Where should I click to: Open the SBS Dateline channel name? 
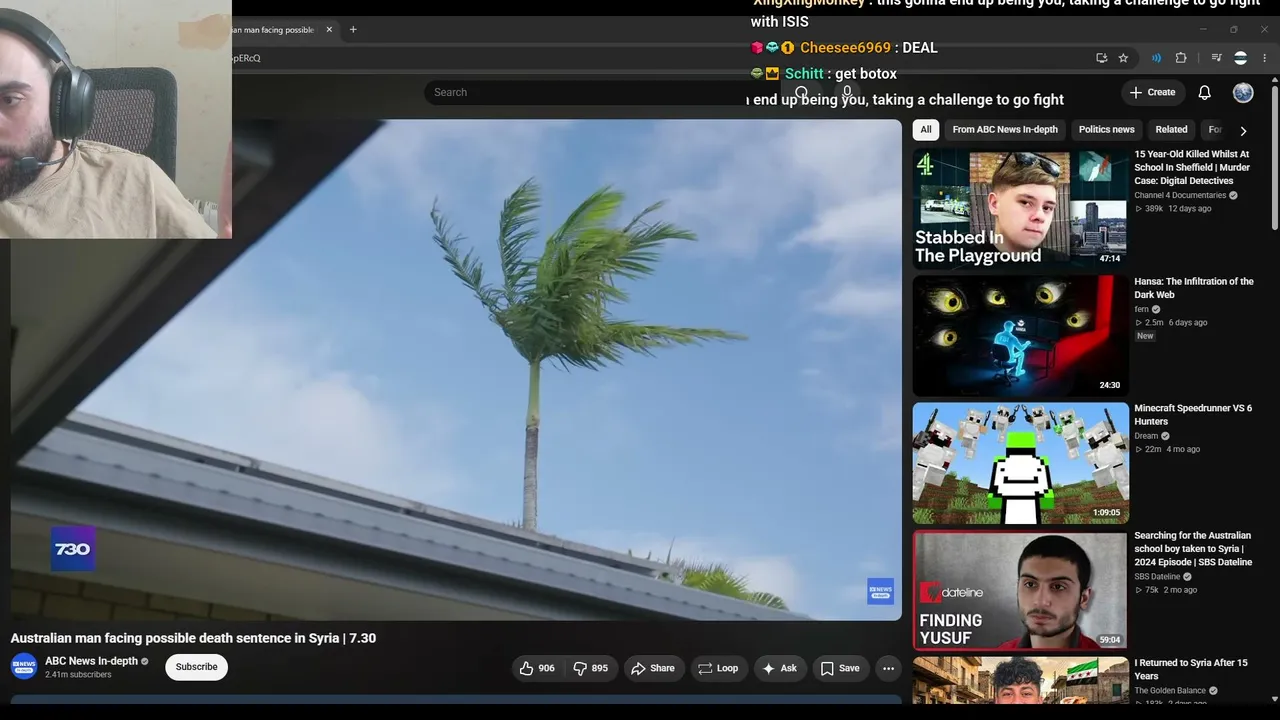(1157, 577)
